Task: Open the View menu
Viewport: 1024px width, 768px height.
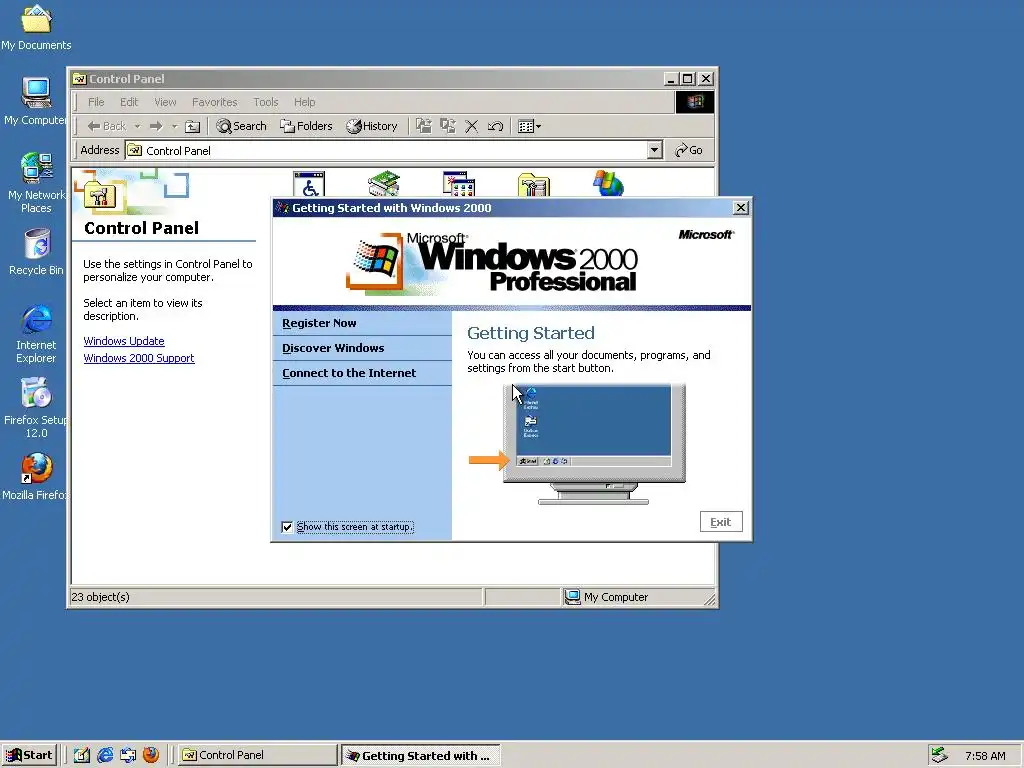Action: 165,102
